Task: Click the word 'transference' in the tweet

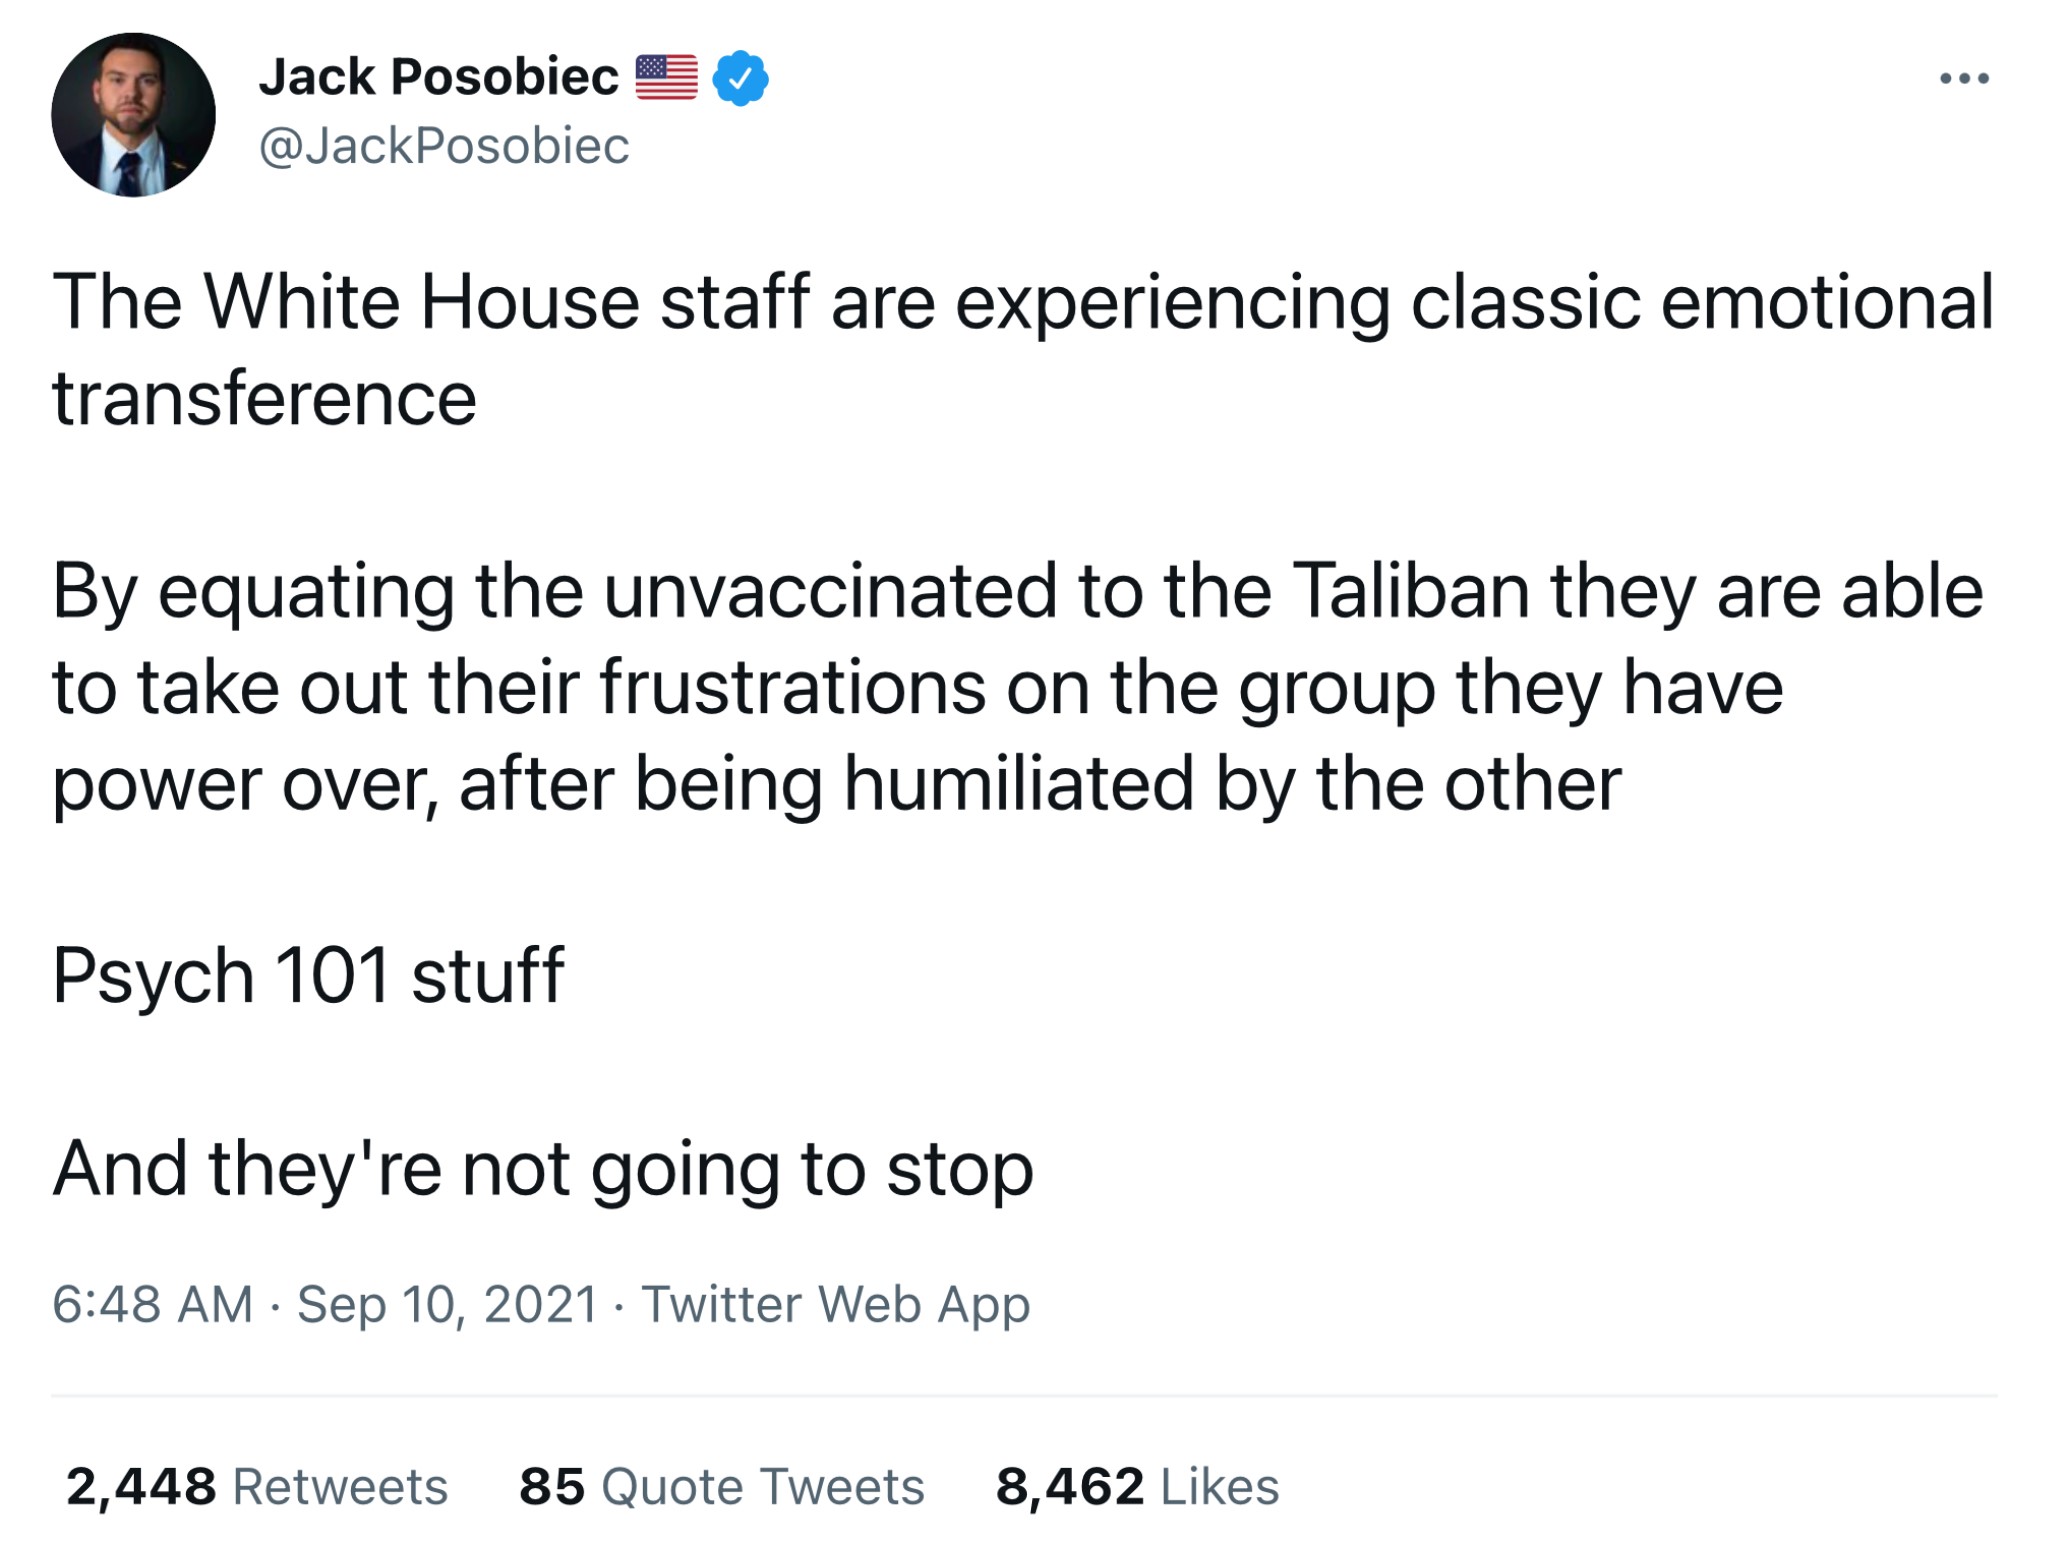Action: pos(264,398)
